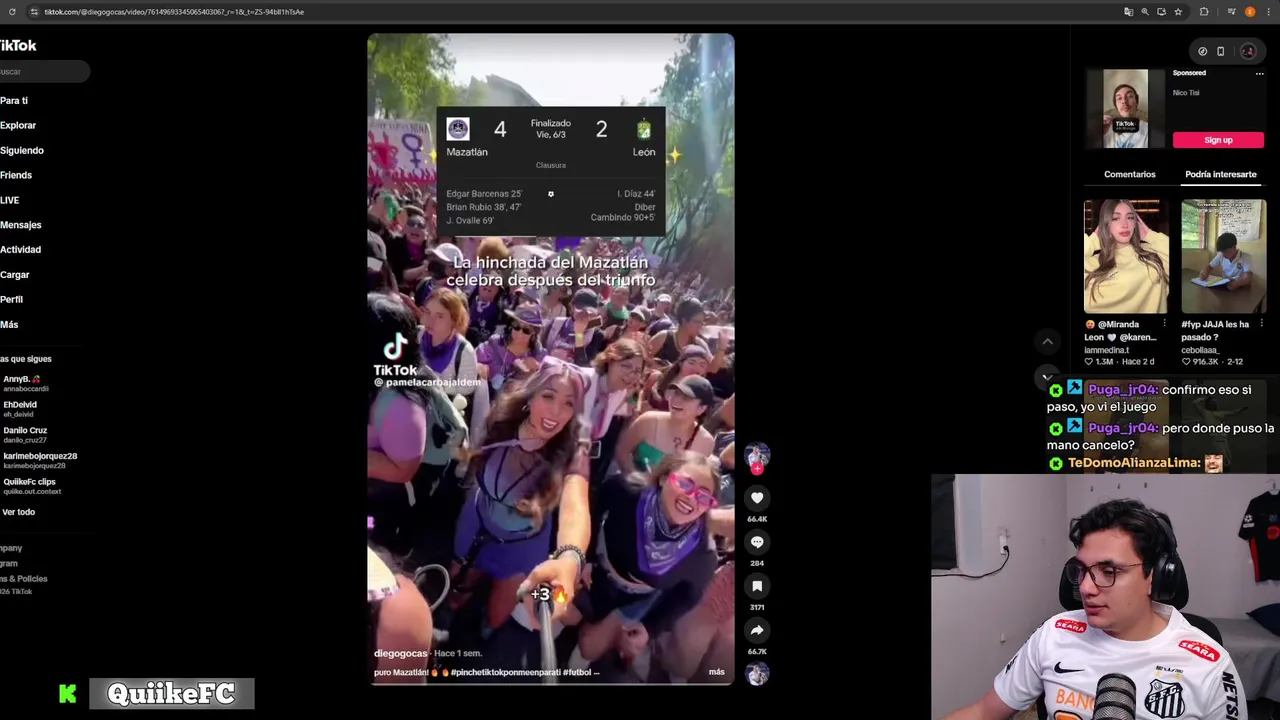Open the Nico Tisi sponsored video thumbnail

1126,109
